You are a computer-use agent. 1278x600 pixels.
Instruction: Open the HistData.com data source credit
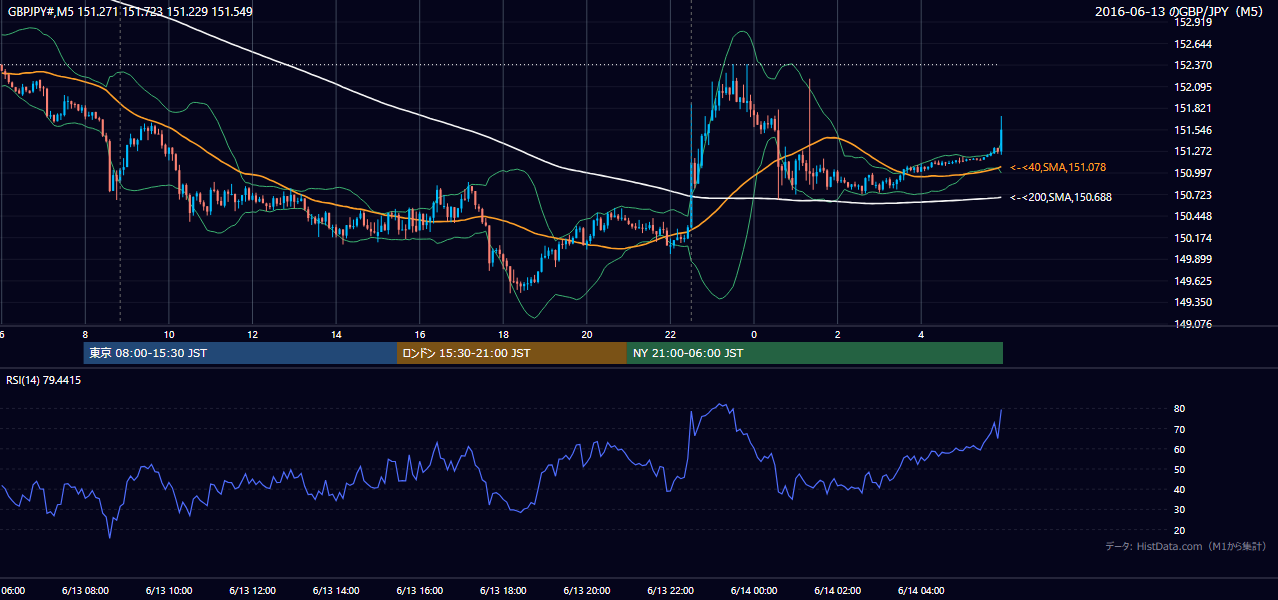pyautogui.click(x=1185, y=546)
